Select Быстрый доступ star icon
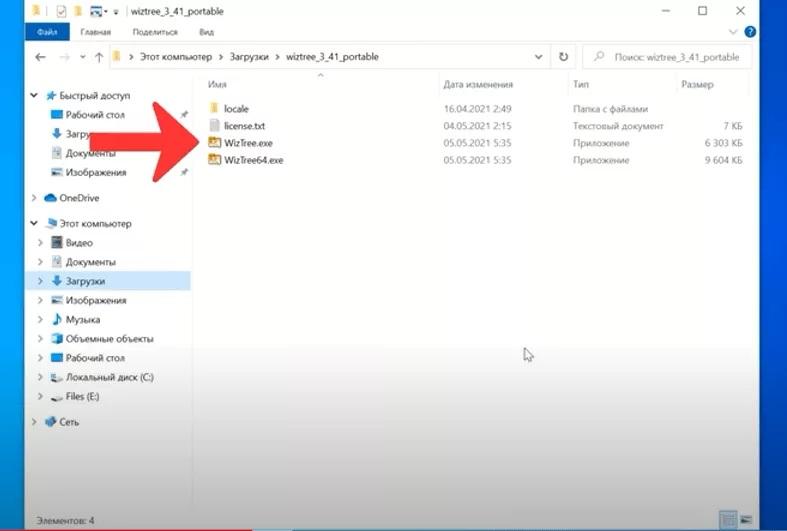 pyautogui.click(x=50, y=95)
